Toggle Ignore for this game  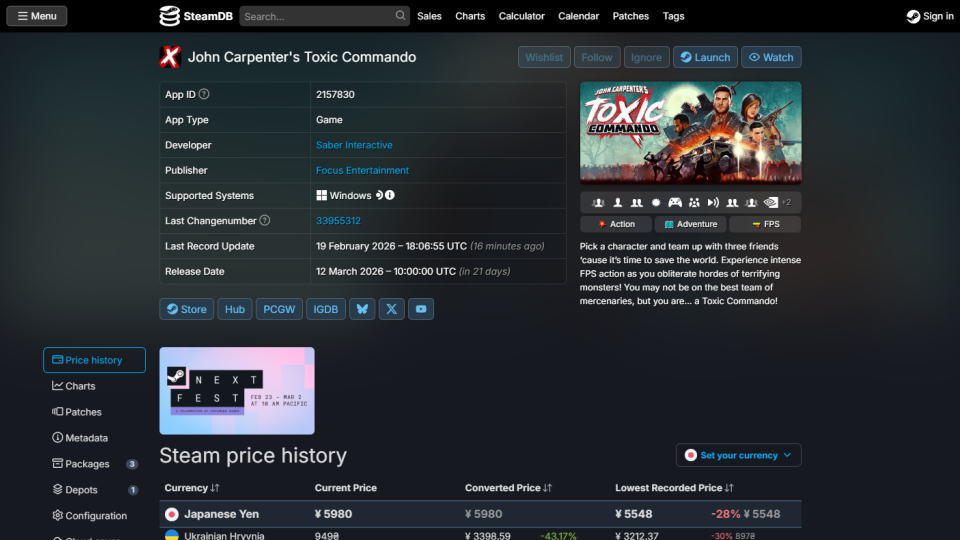pyautogui.click(x=646, y=57)
